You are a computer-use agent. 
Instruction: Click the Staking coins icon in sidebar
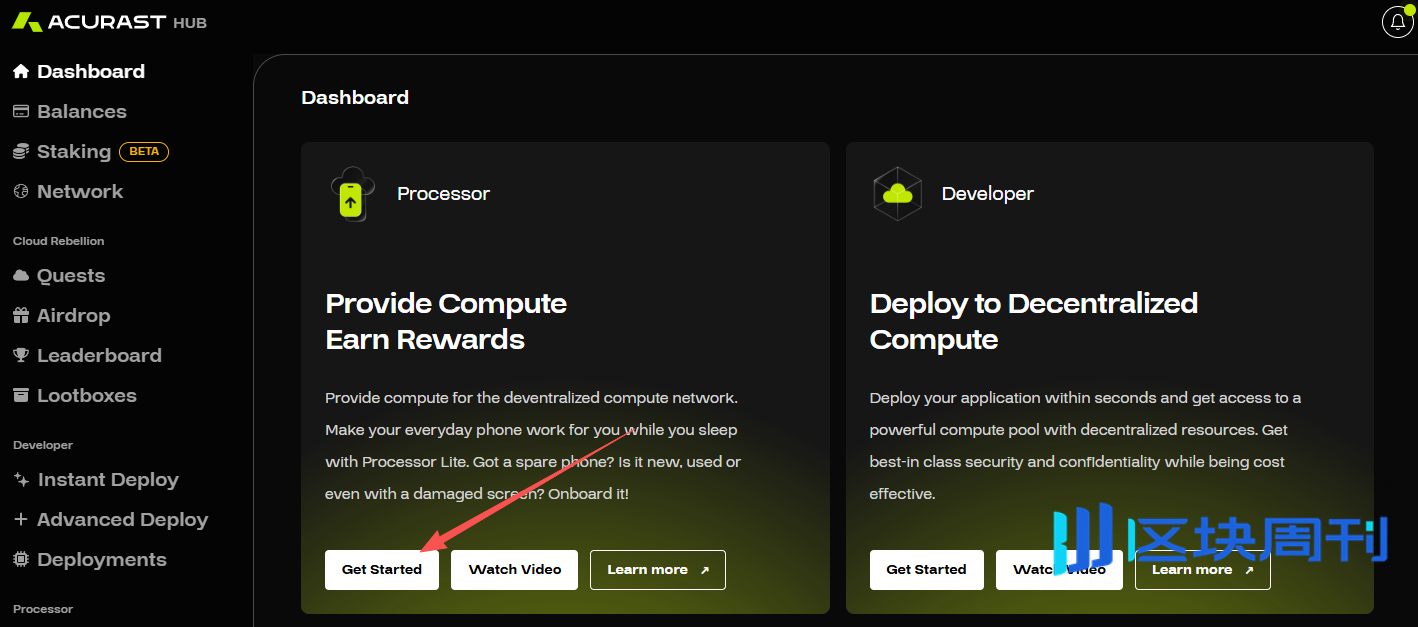(x=21, y=152)
